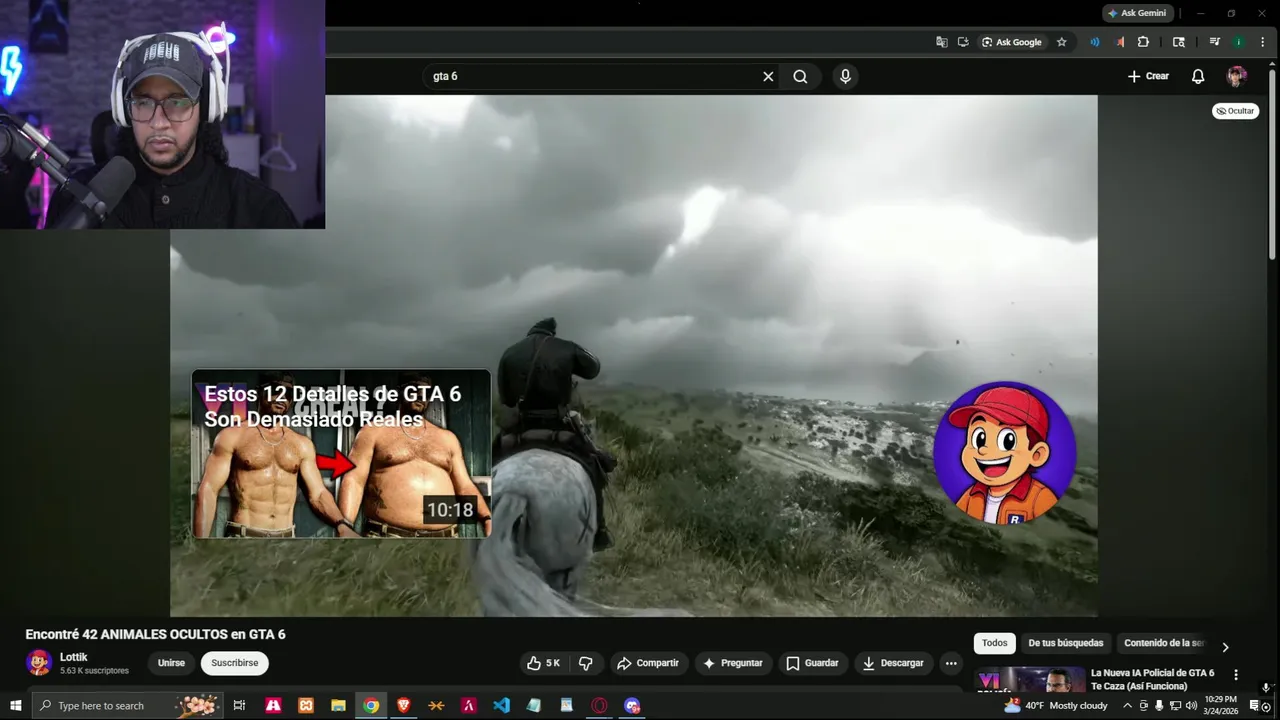Click the tray microphone icon

1159,705
